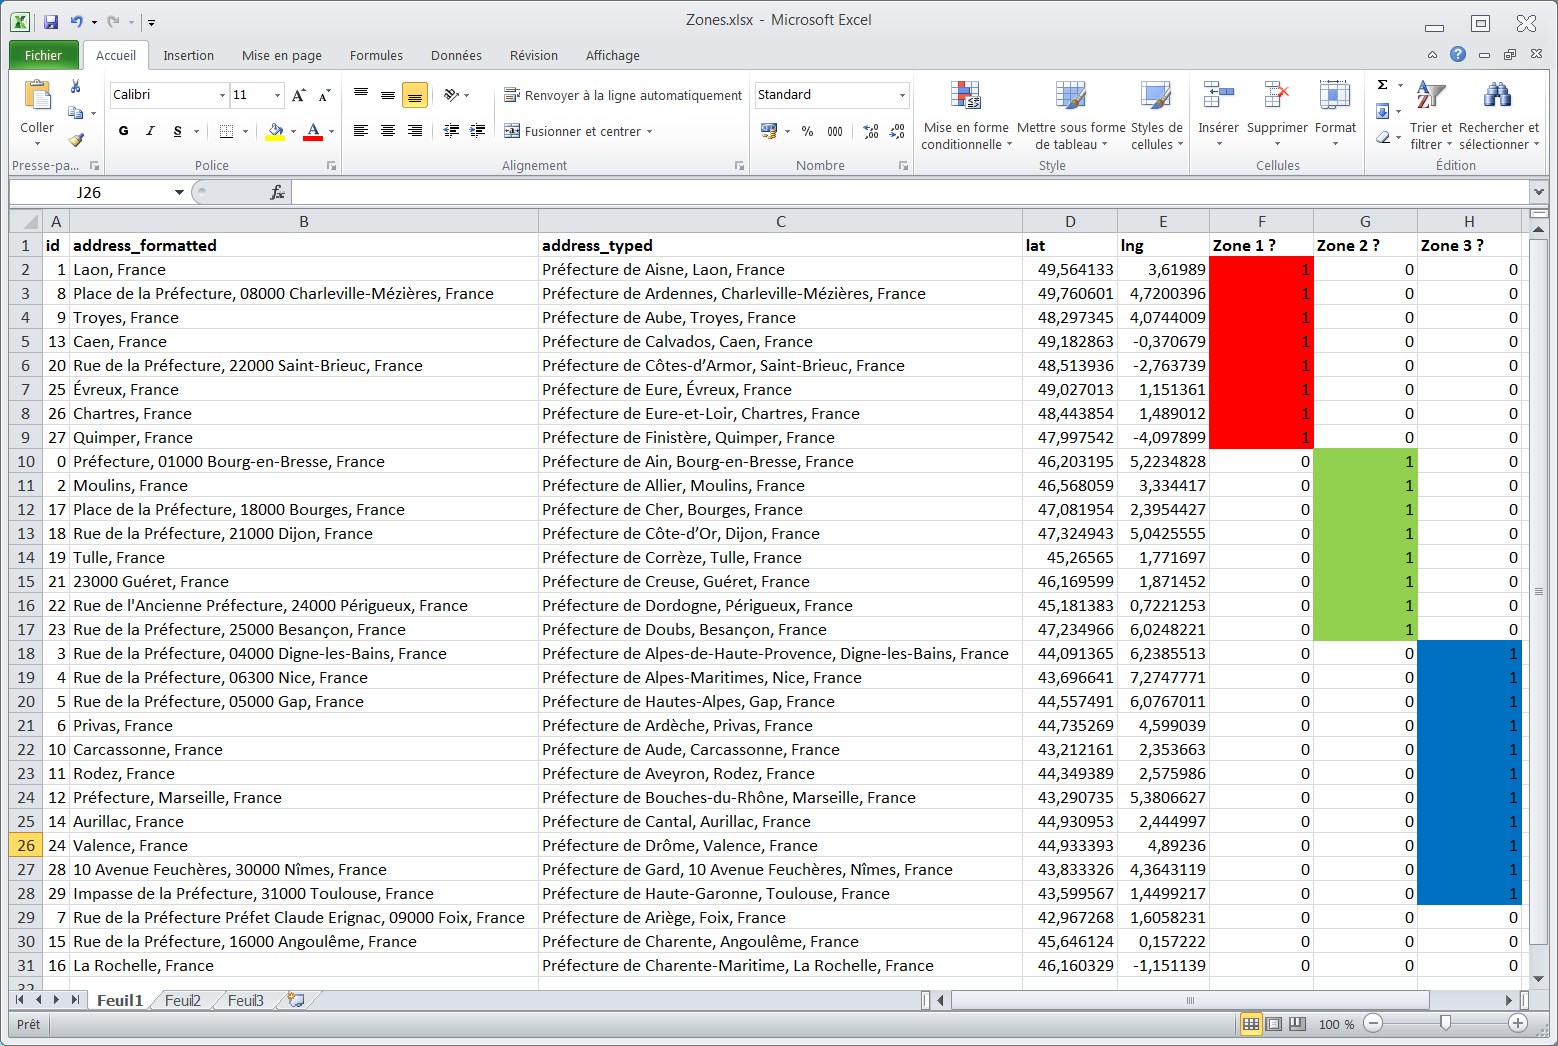1558x1046 pixels.
Task: Click the insert new worksheet icon
Action: point(296,1000)
